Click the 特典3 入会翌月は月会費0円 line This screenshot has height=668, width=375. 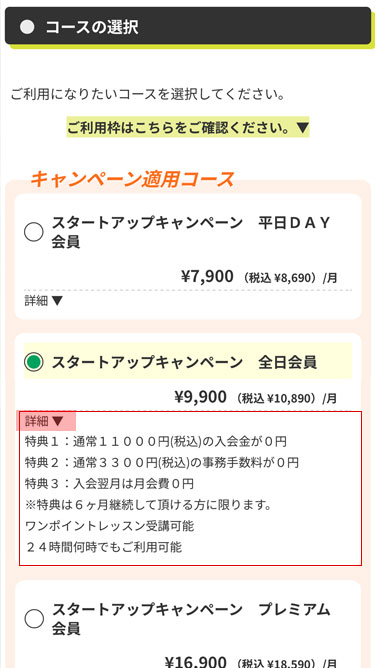click(110, 484)
